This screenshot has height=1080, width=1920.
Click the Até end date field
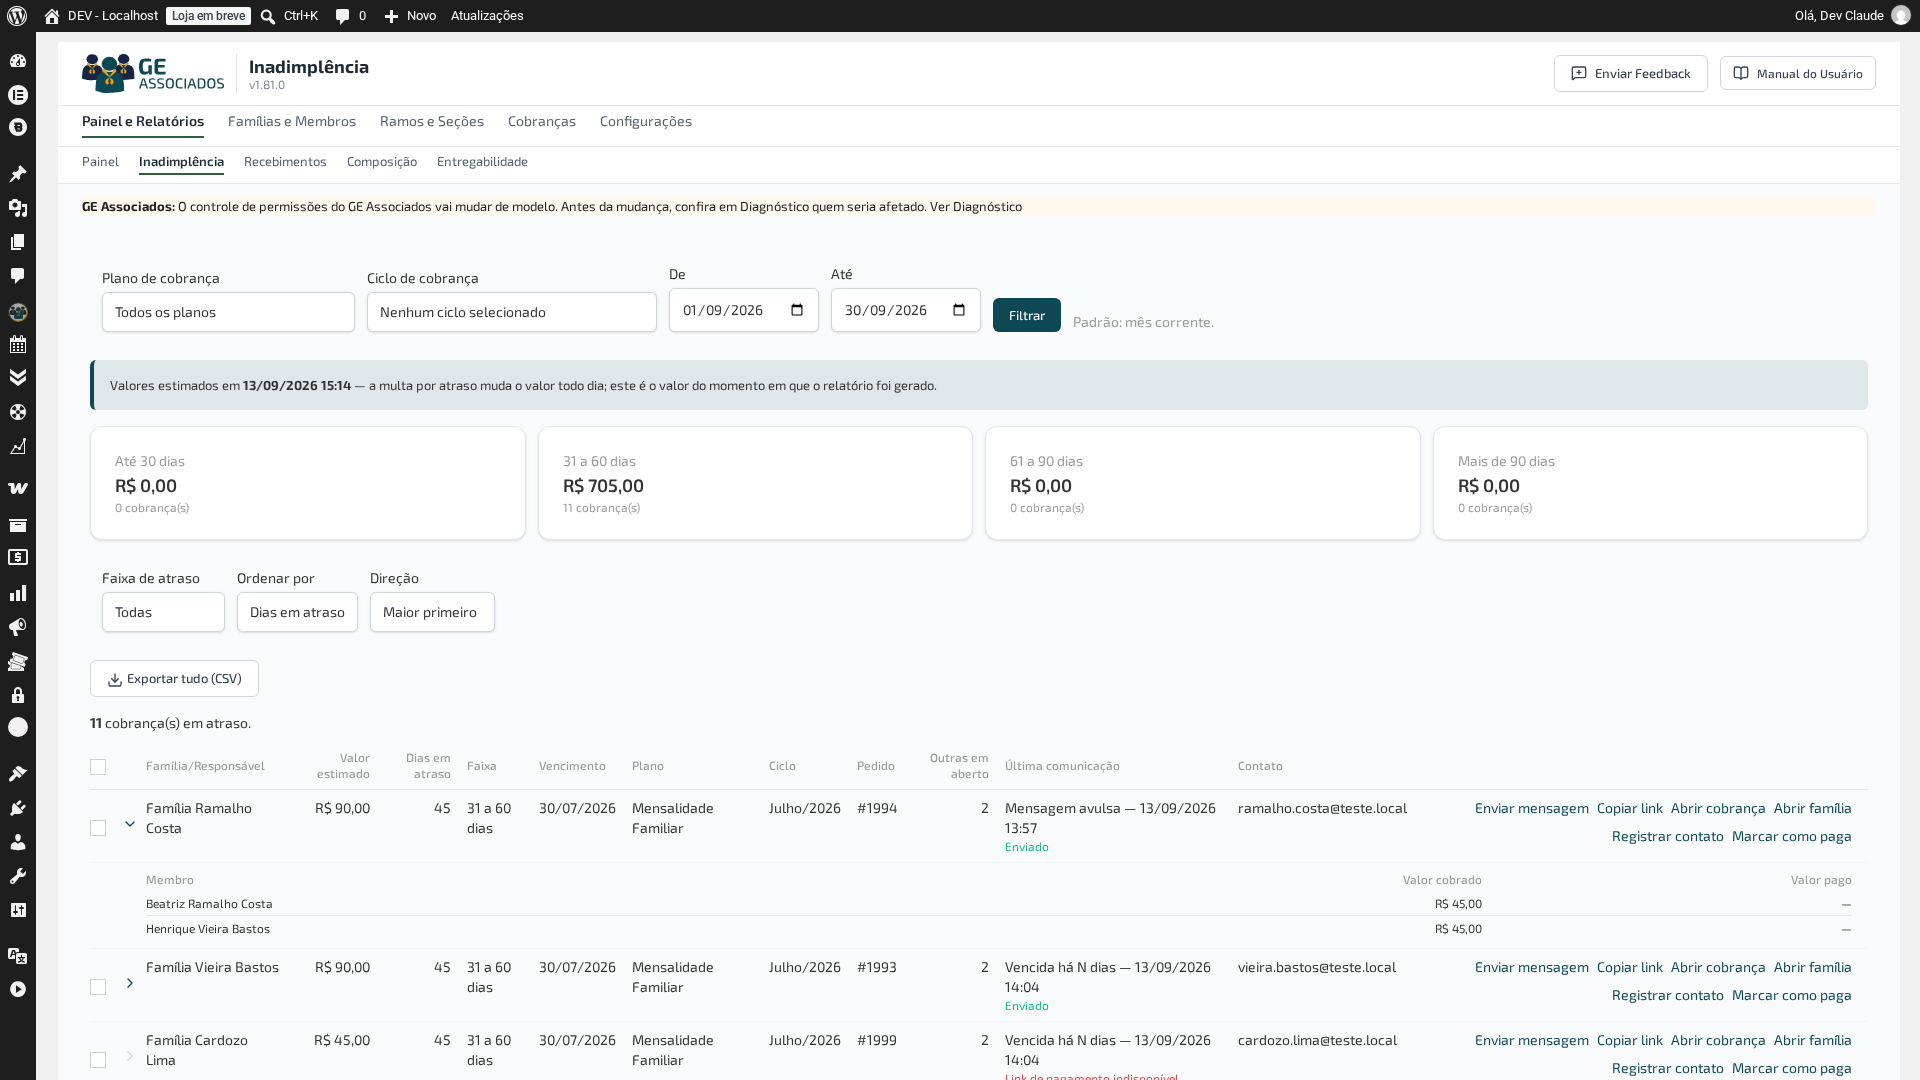click(906, 310)
